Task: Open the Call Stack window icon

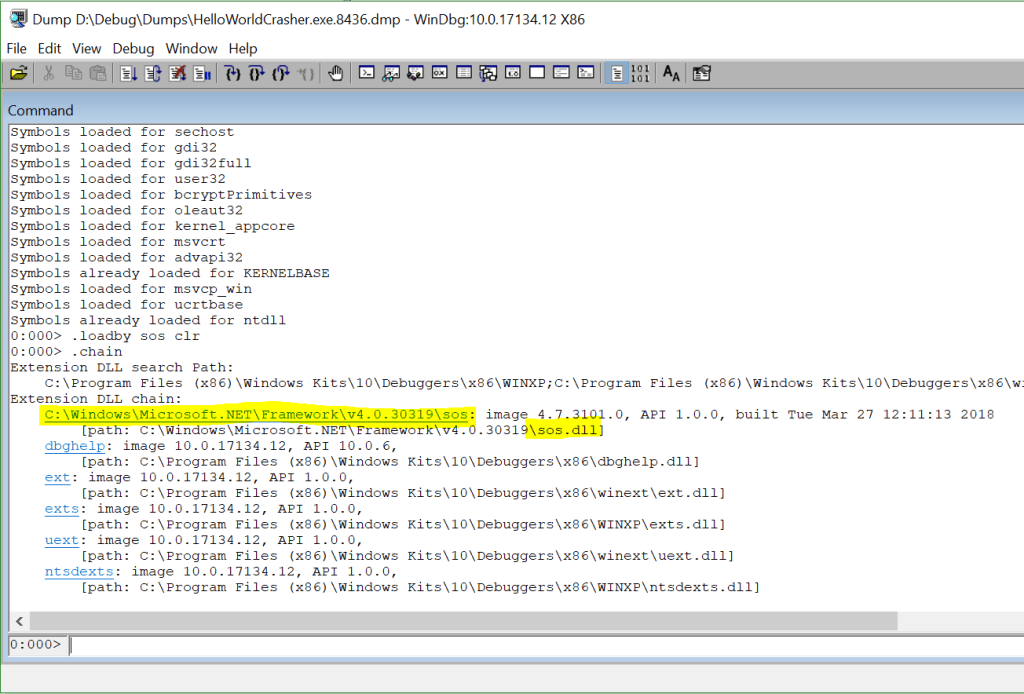Action: [486, 72]
